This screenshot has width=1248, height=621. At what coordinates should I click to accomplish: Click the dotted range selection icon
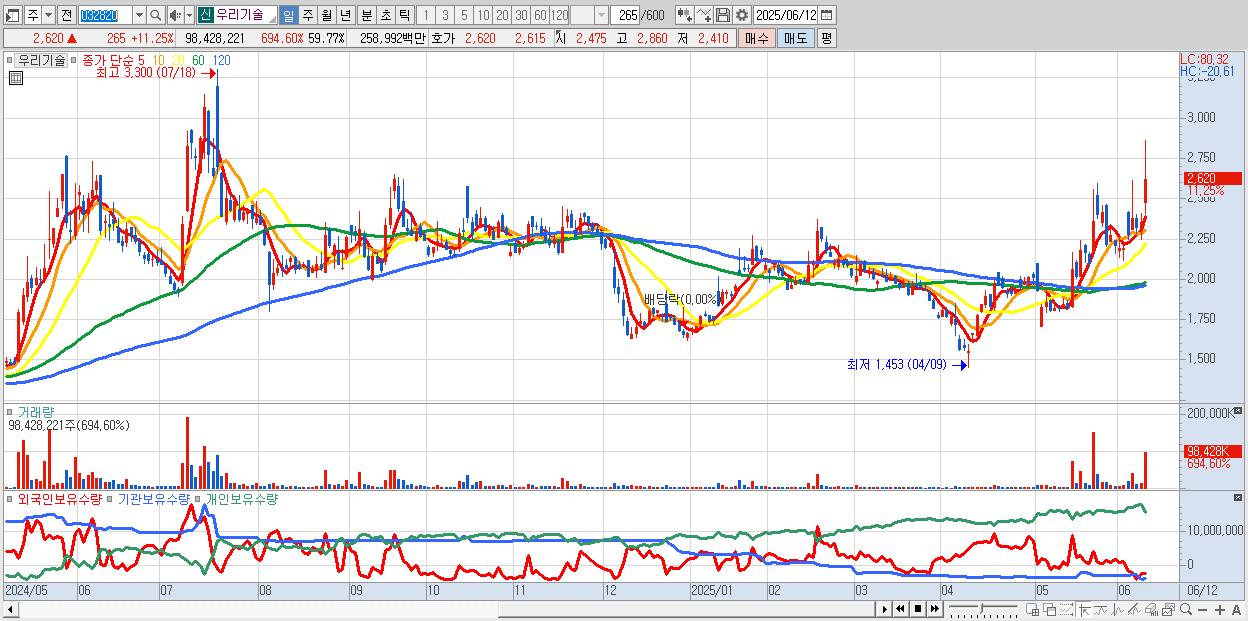pos(1066,609)
